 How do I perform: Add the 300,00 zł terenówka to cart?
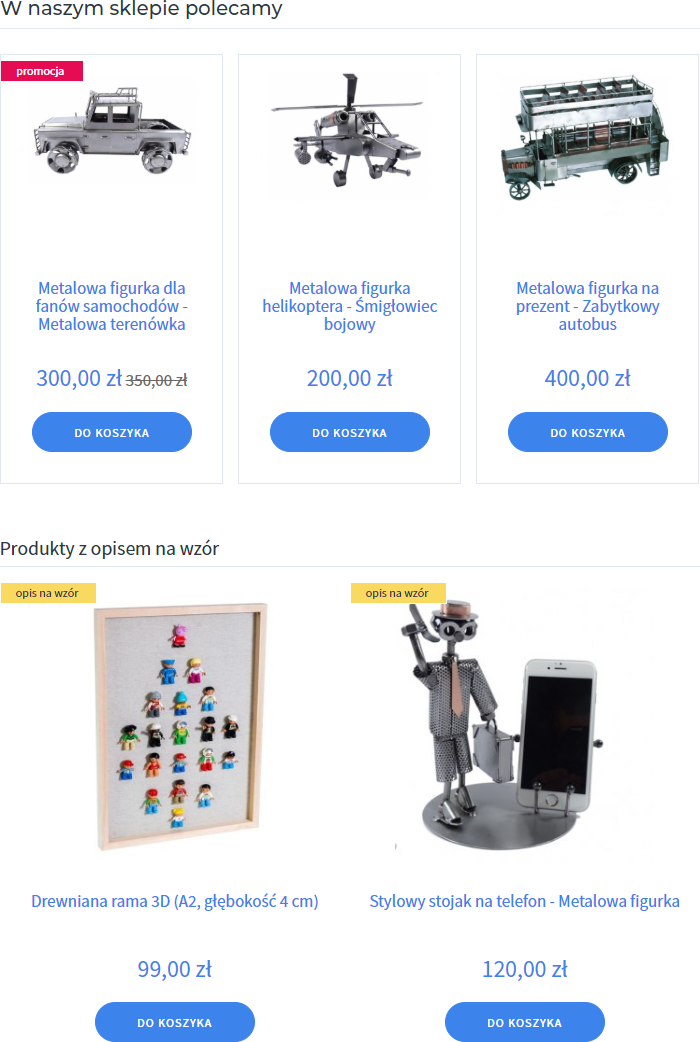112,432
